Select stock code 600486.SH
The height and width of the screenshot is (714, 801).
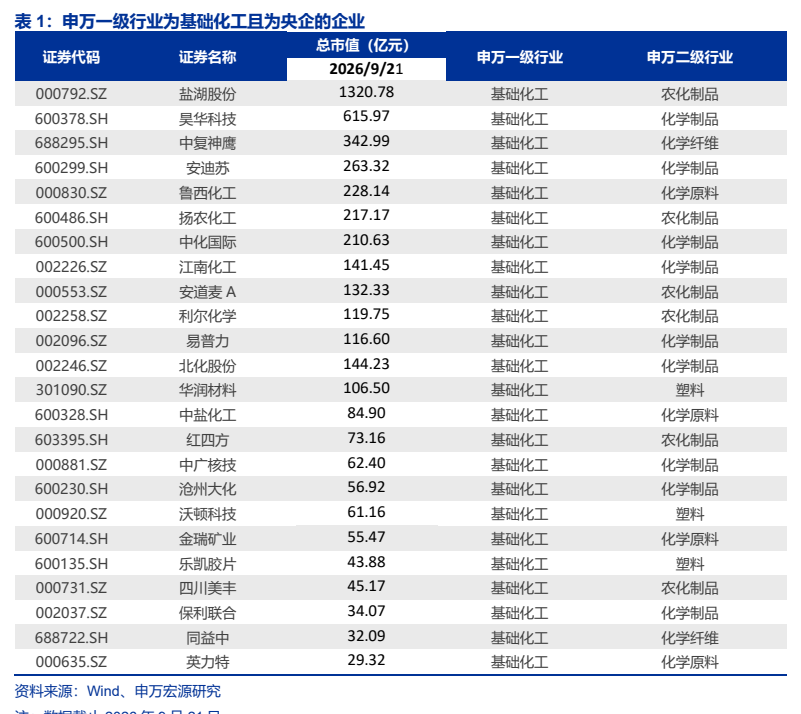[71, 218]
